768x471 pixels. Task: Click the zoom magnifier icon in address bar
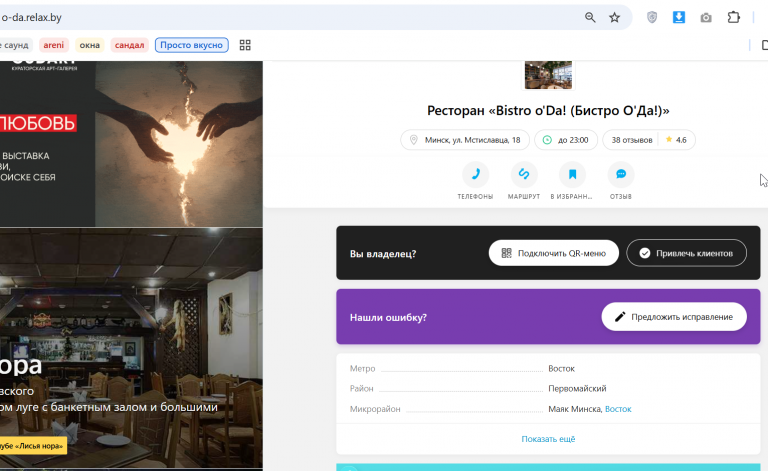(x=590, y=18)
